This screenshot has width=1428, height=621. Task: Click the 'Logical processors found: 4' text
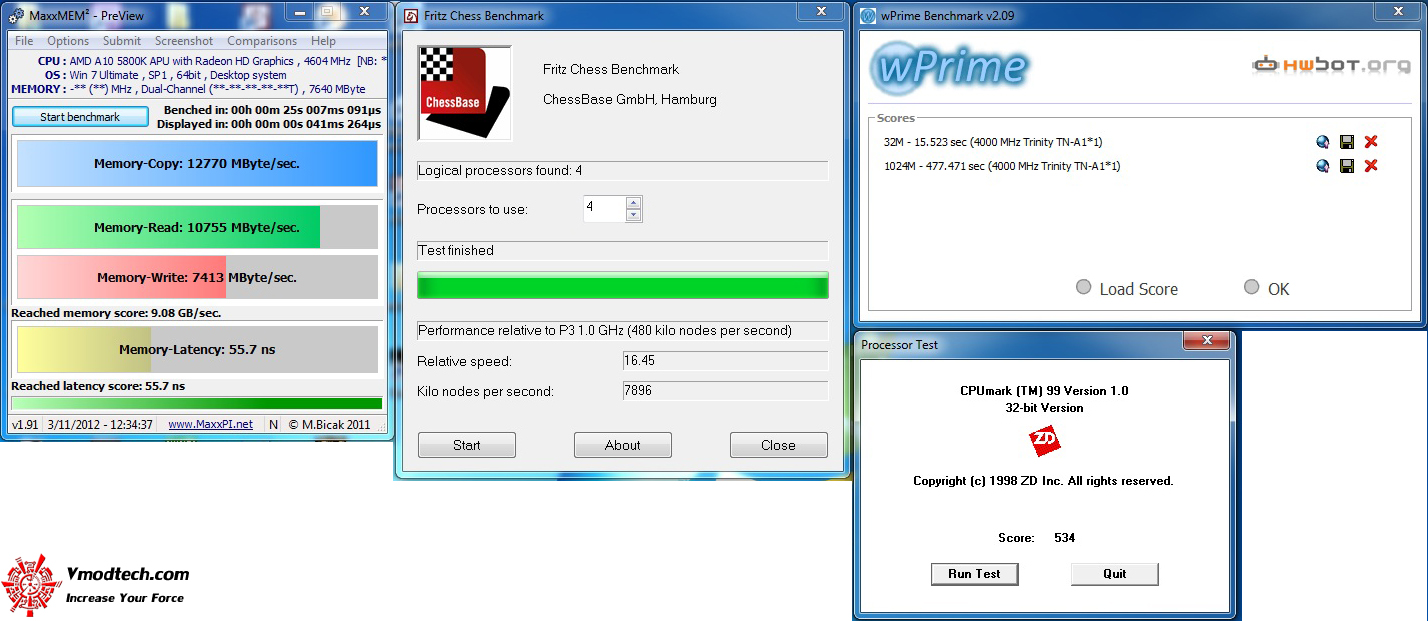[500, 171]
